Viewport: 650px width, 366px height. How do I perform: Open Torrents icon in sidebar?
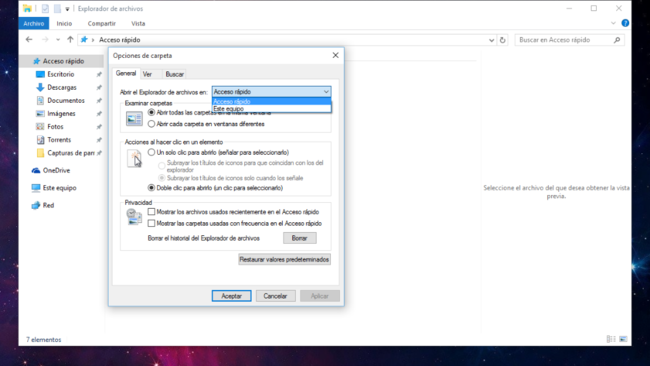pyautogui.click(x=40, y=140)
